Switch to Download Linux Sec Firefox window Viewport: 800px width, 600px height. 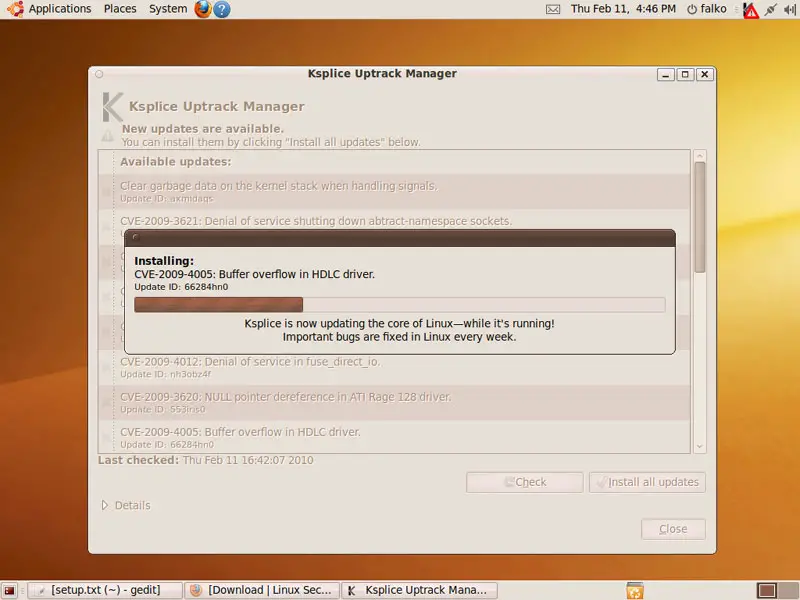pos(262,590)
